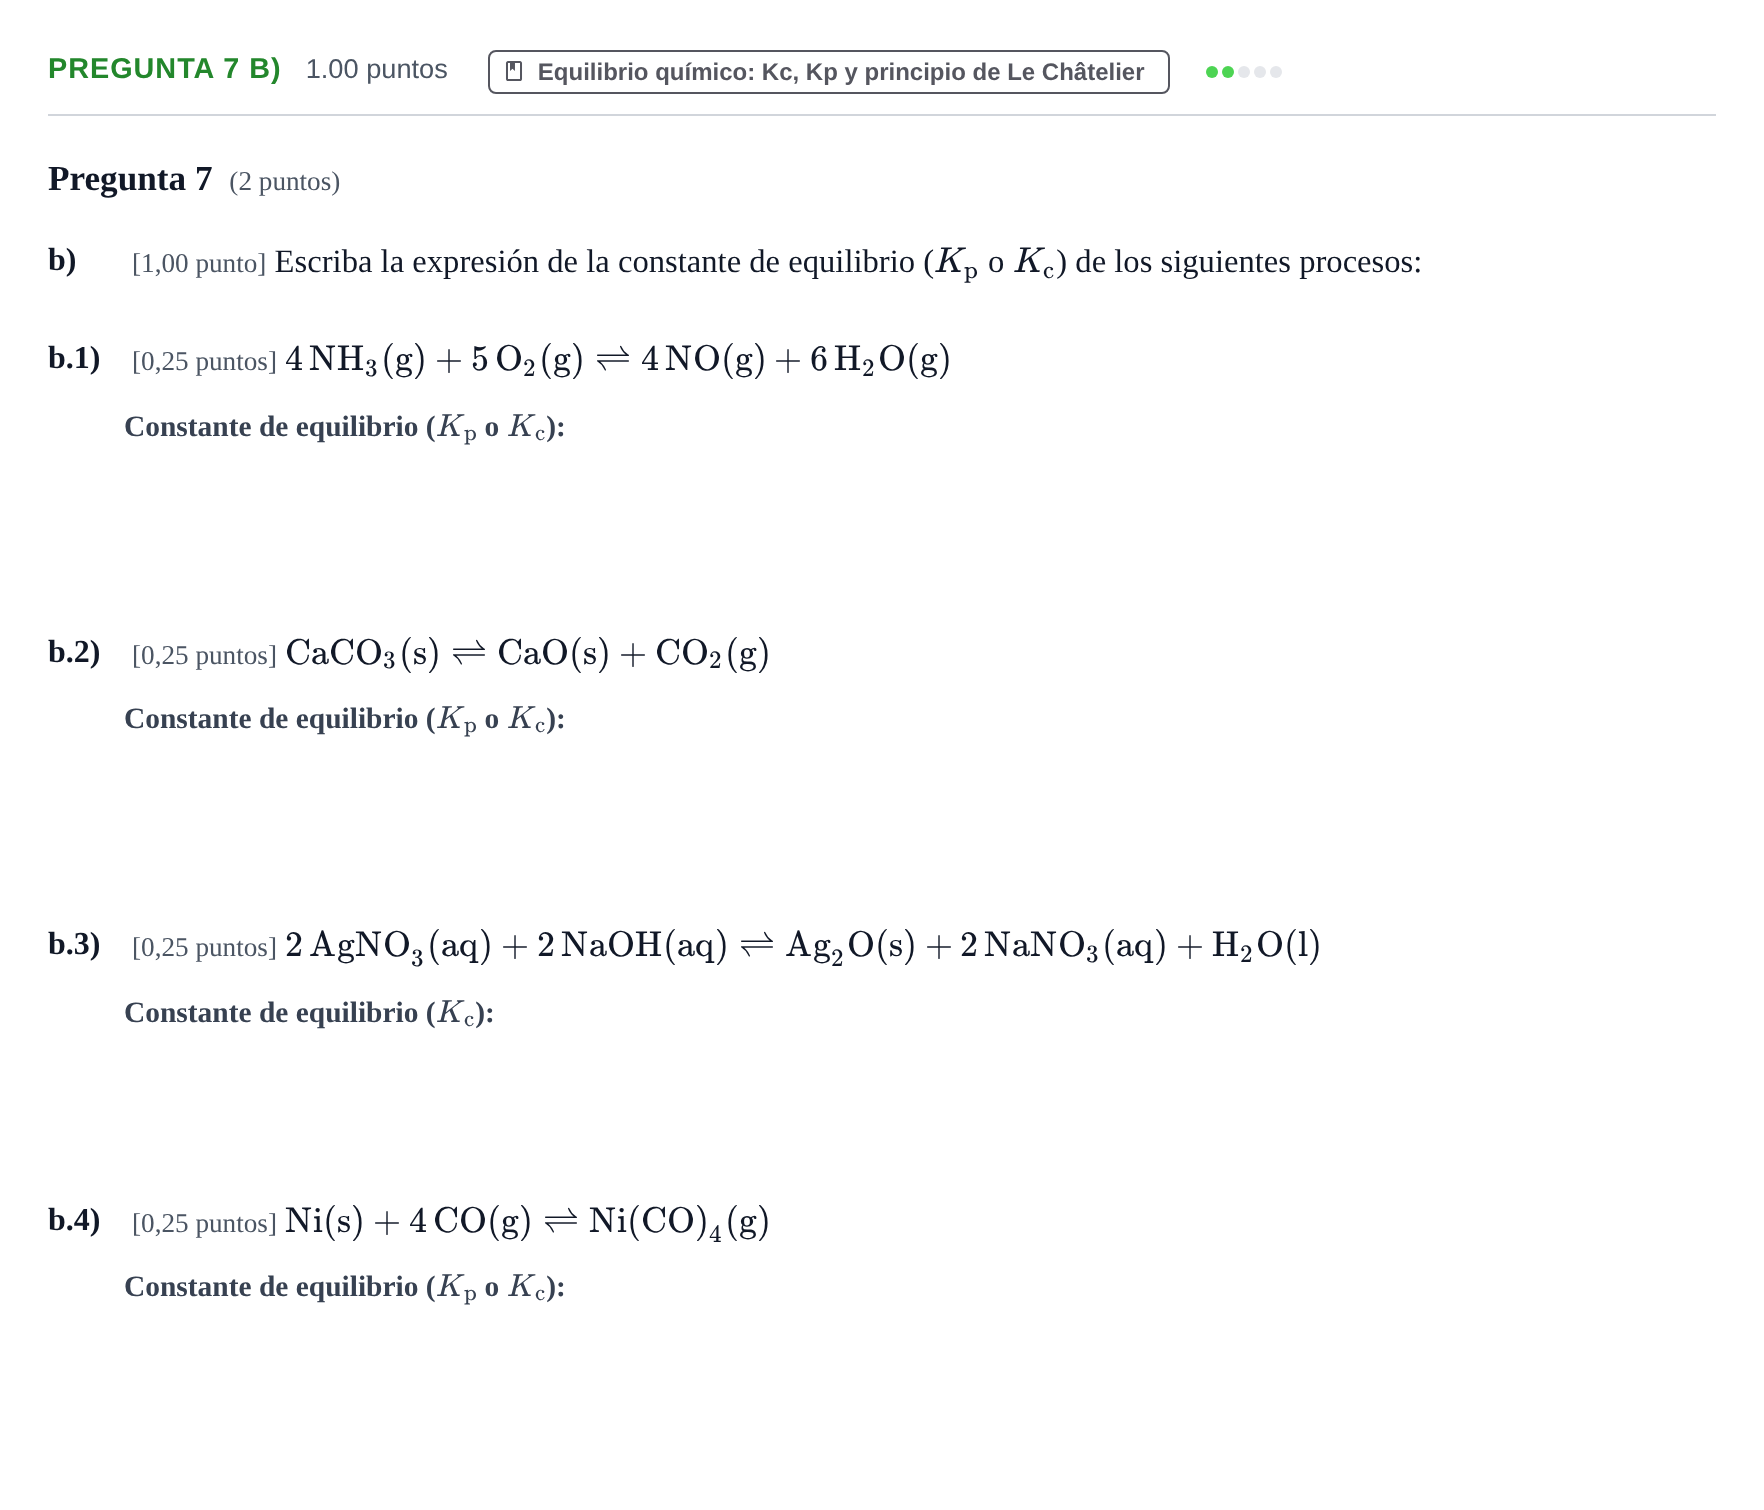Viewport: 1764px width, 1510px height.
Task: Click the 1.00 puntos label
Action: point(376,69)
